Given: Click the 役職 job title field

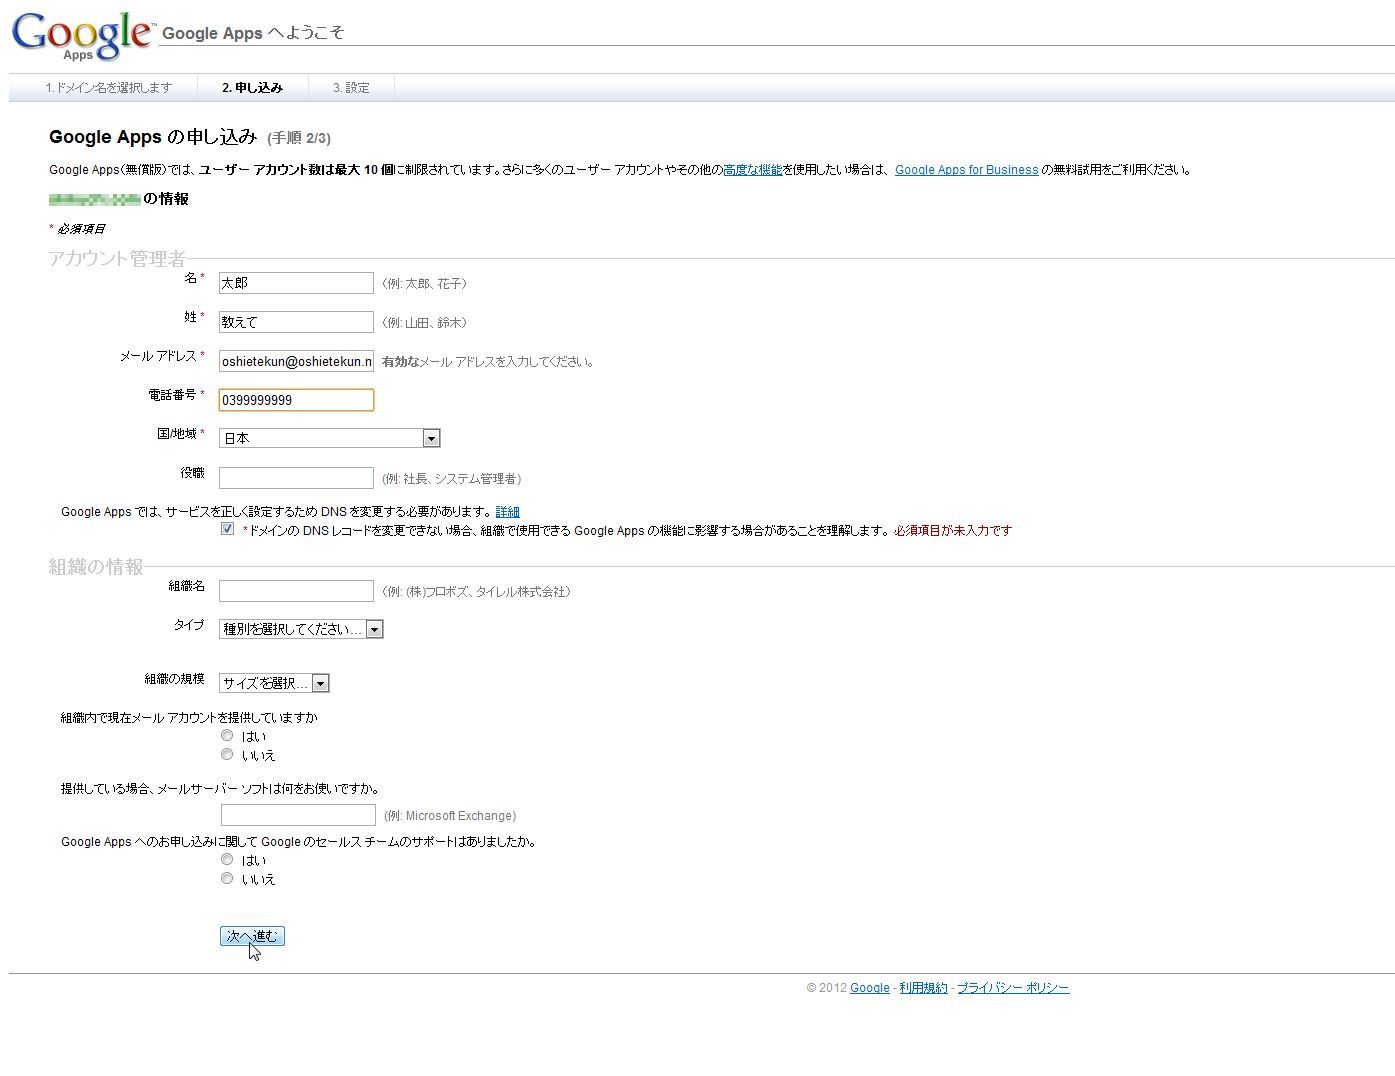Looking at the screenshot, I should tap(296, 478).
